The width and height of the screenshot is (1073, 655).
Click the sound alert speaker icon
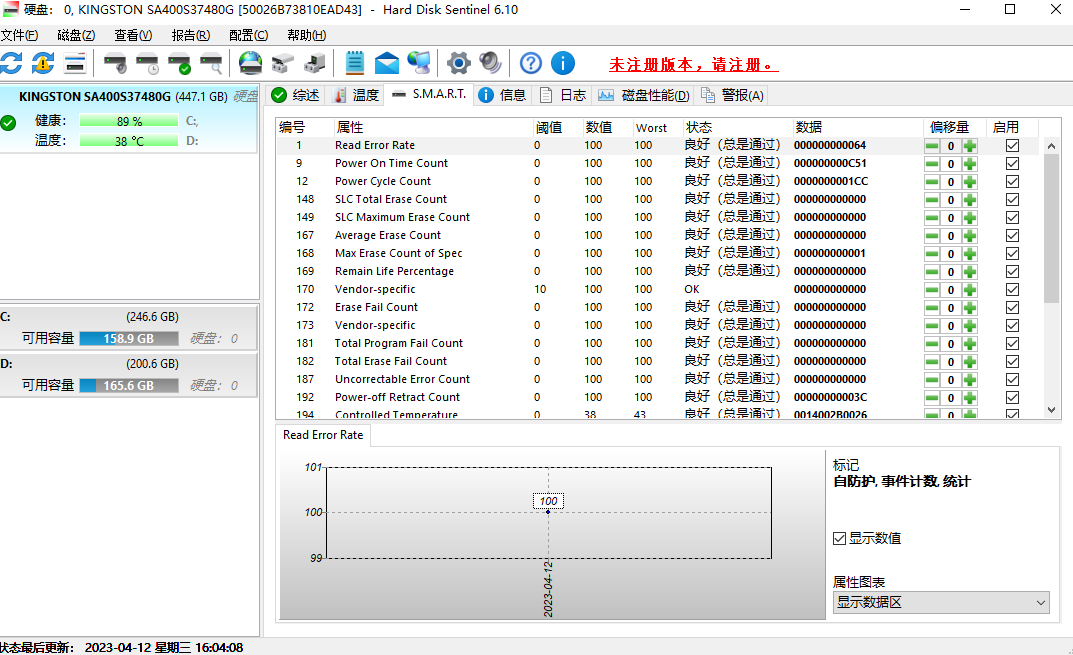(x=489, y=62)
